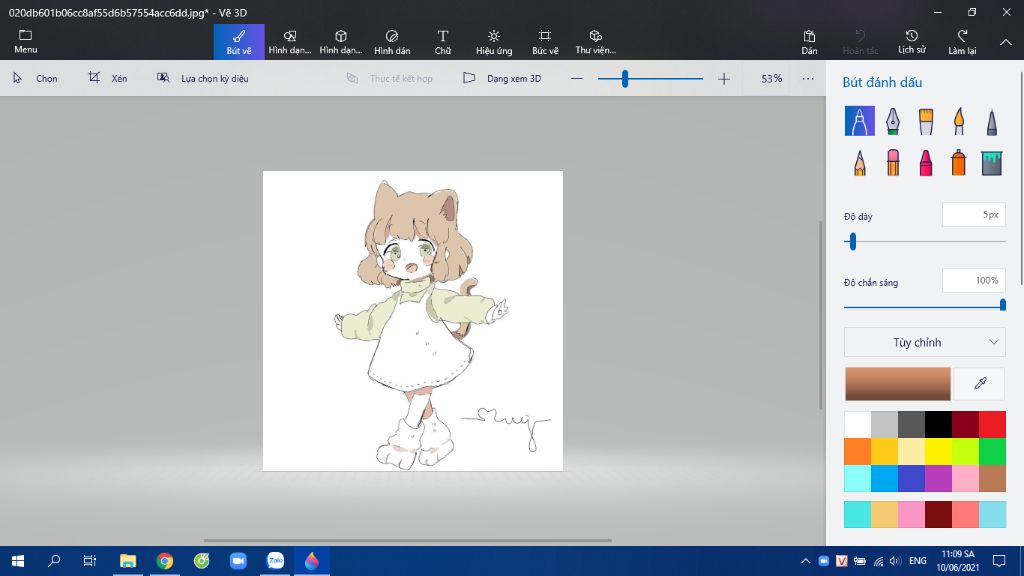Click the Làm lại redo button

(x=963, y=42)
